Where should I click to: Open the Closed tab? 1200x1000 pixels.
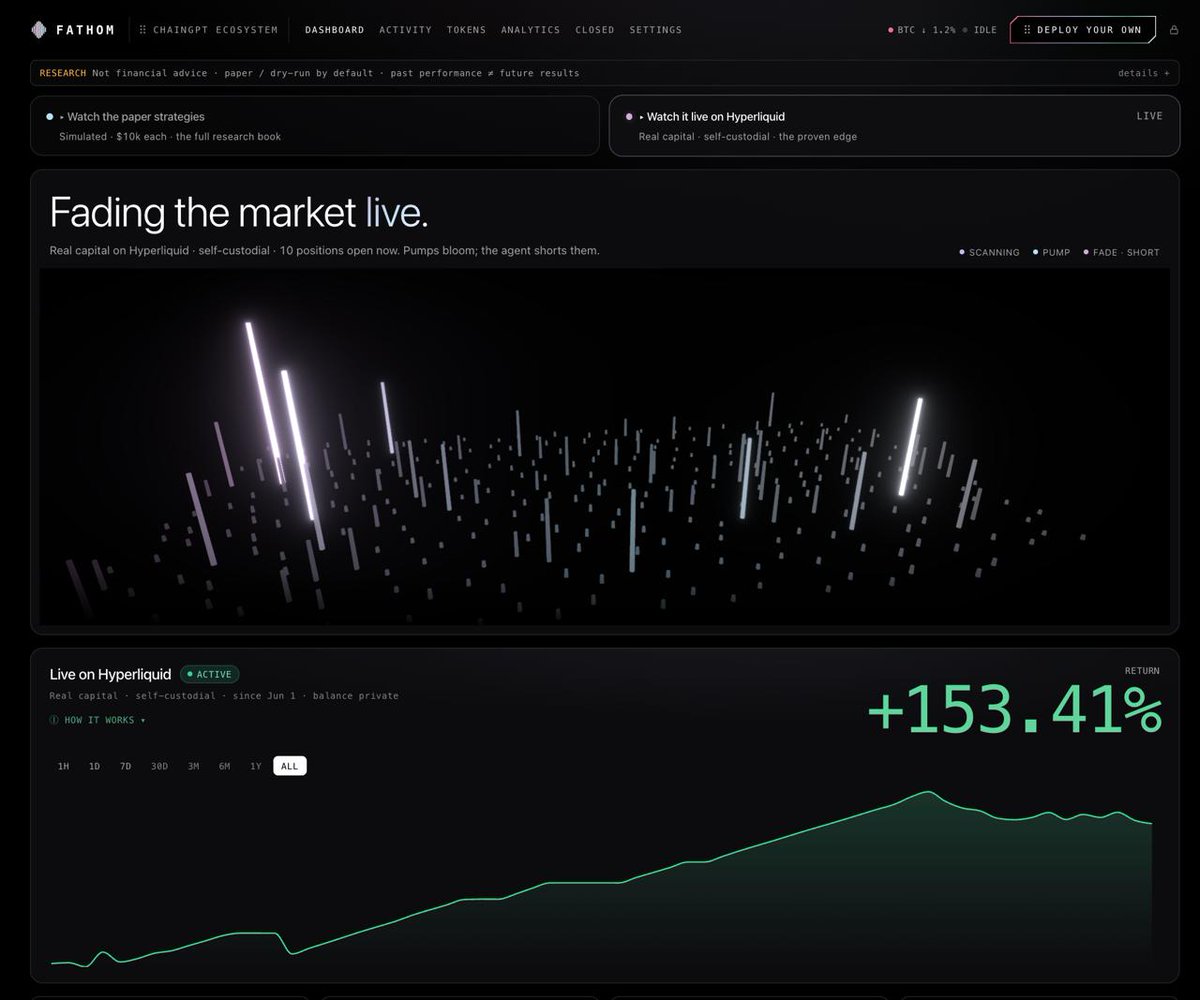pos(594,30)
